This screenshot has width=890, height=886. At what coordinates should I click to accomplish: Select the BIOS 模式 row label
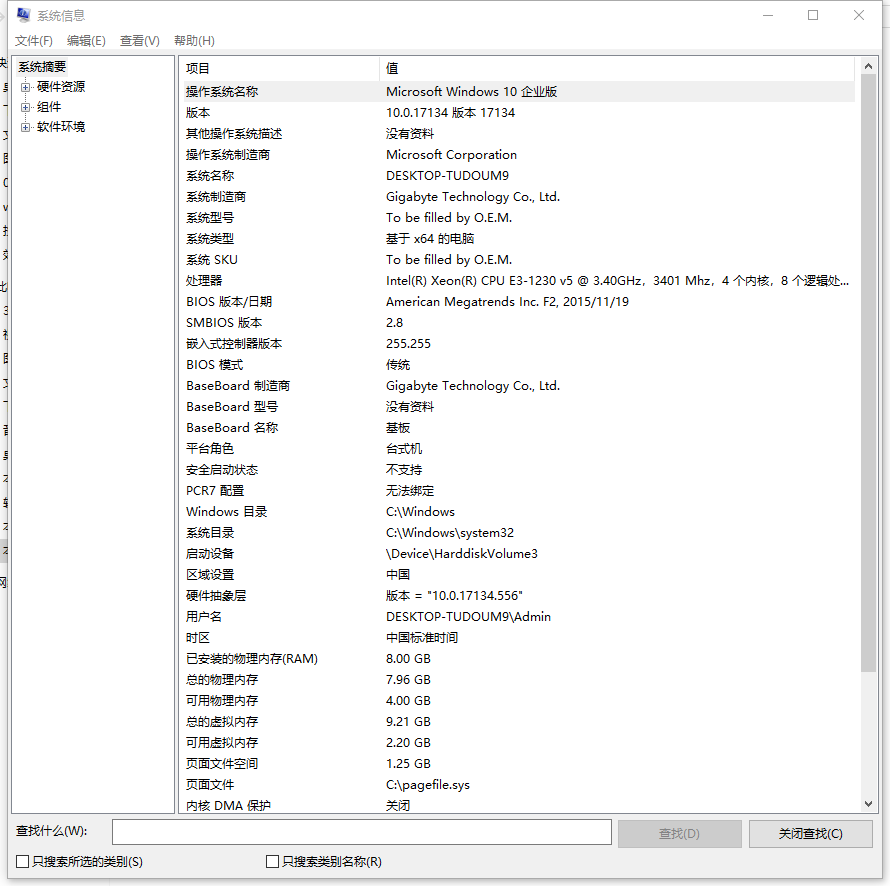coord(215,365)
